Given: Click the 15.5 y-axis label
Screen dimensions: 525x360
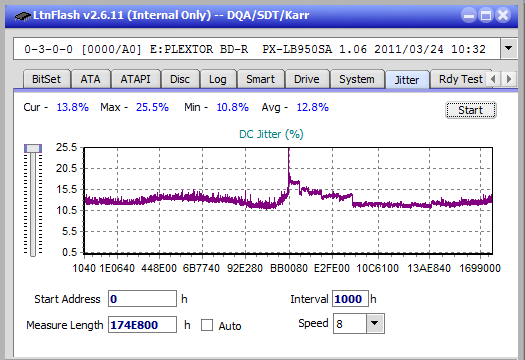Looking at the screenshot, I should pos(66,189).
